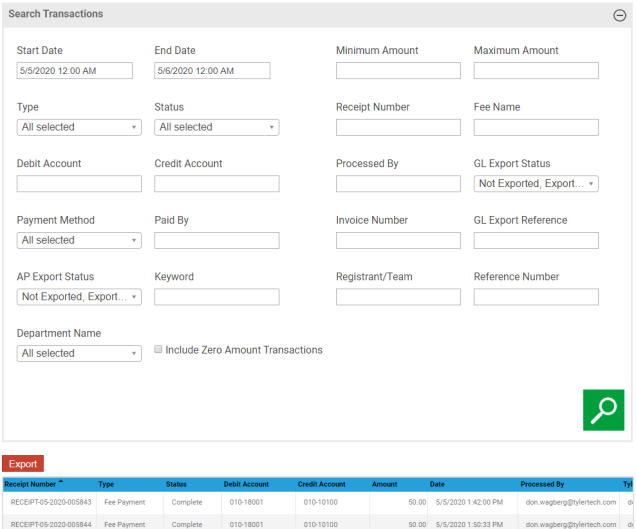636x529 pixels.
Task: Click the Keyword text box
Action: [216, 297]
